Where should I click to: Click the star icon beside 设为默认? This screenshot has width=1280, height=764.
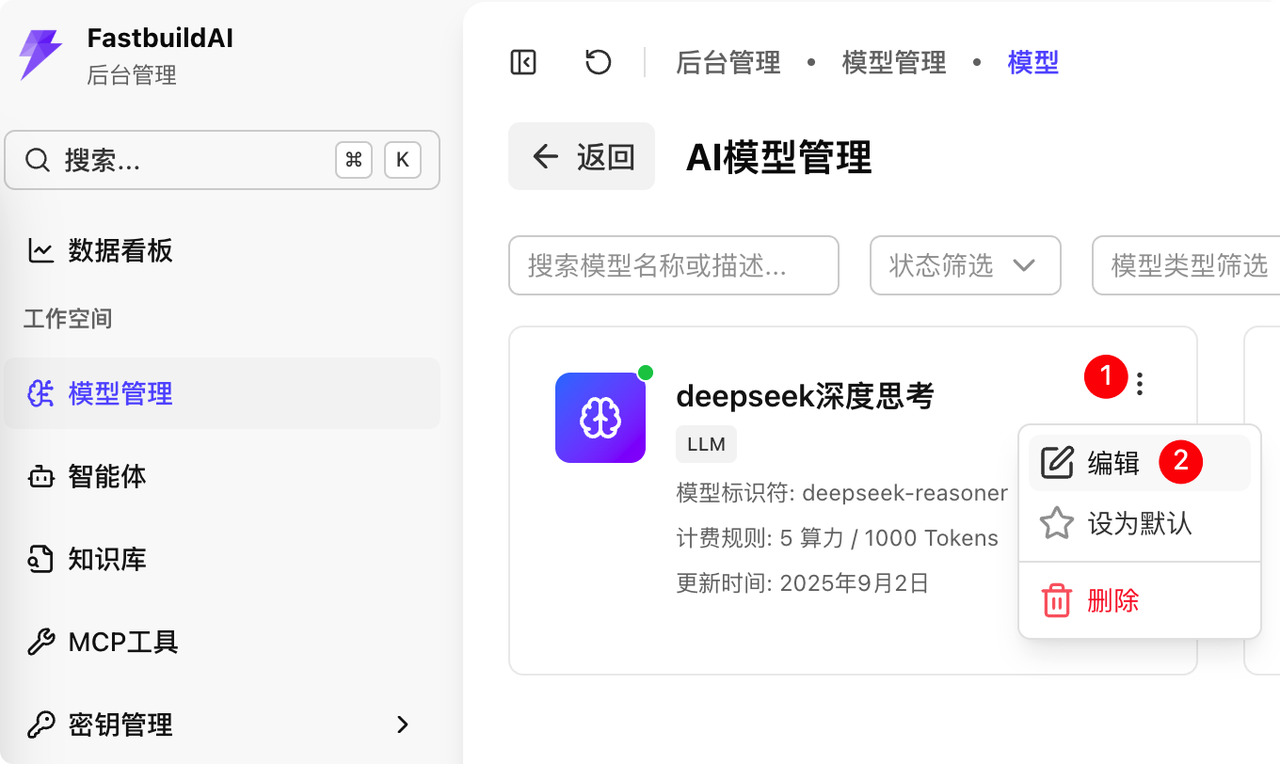click(x=1055, y=522)
